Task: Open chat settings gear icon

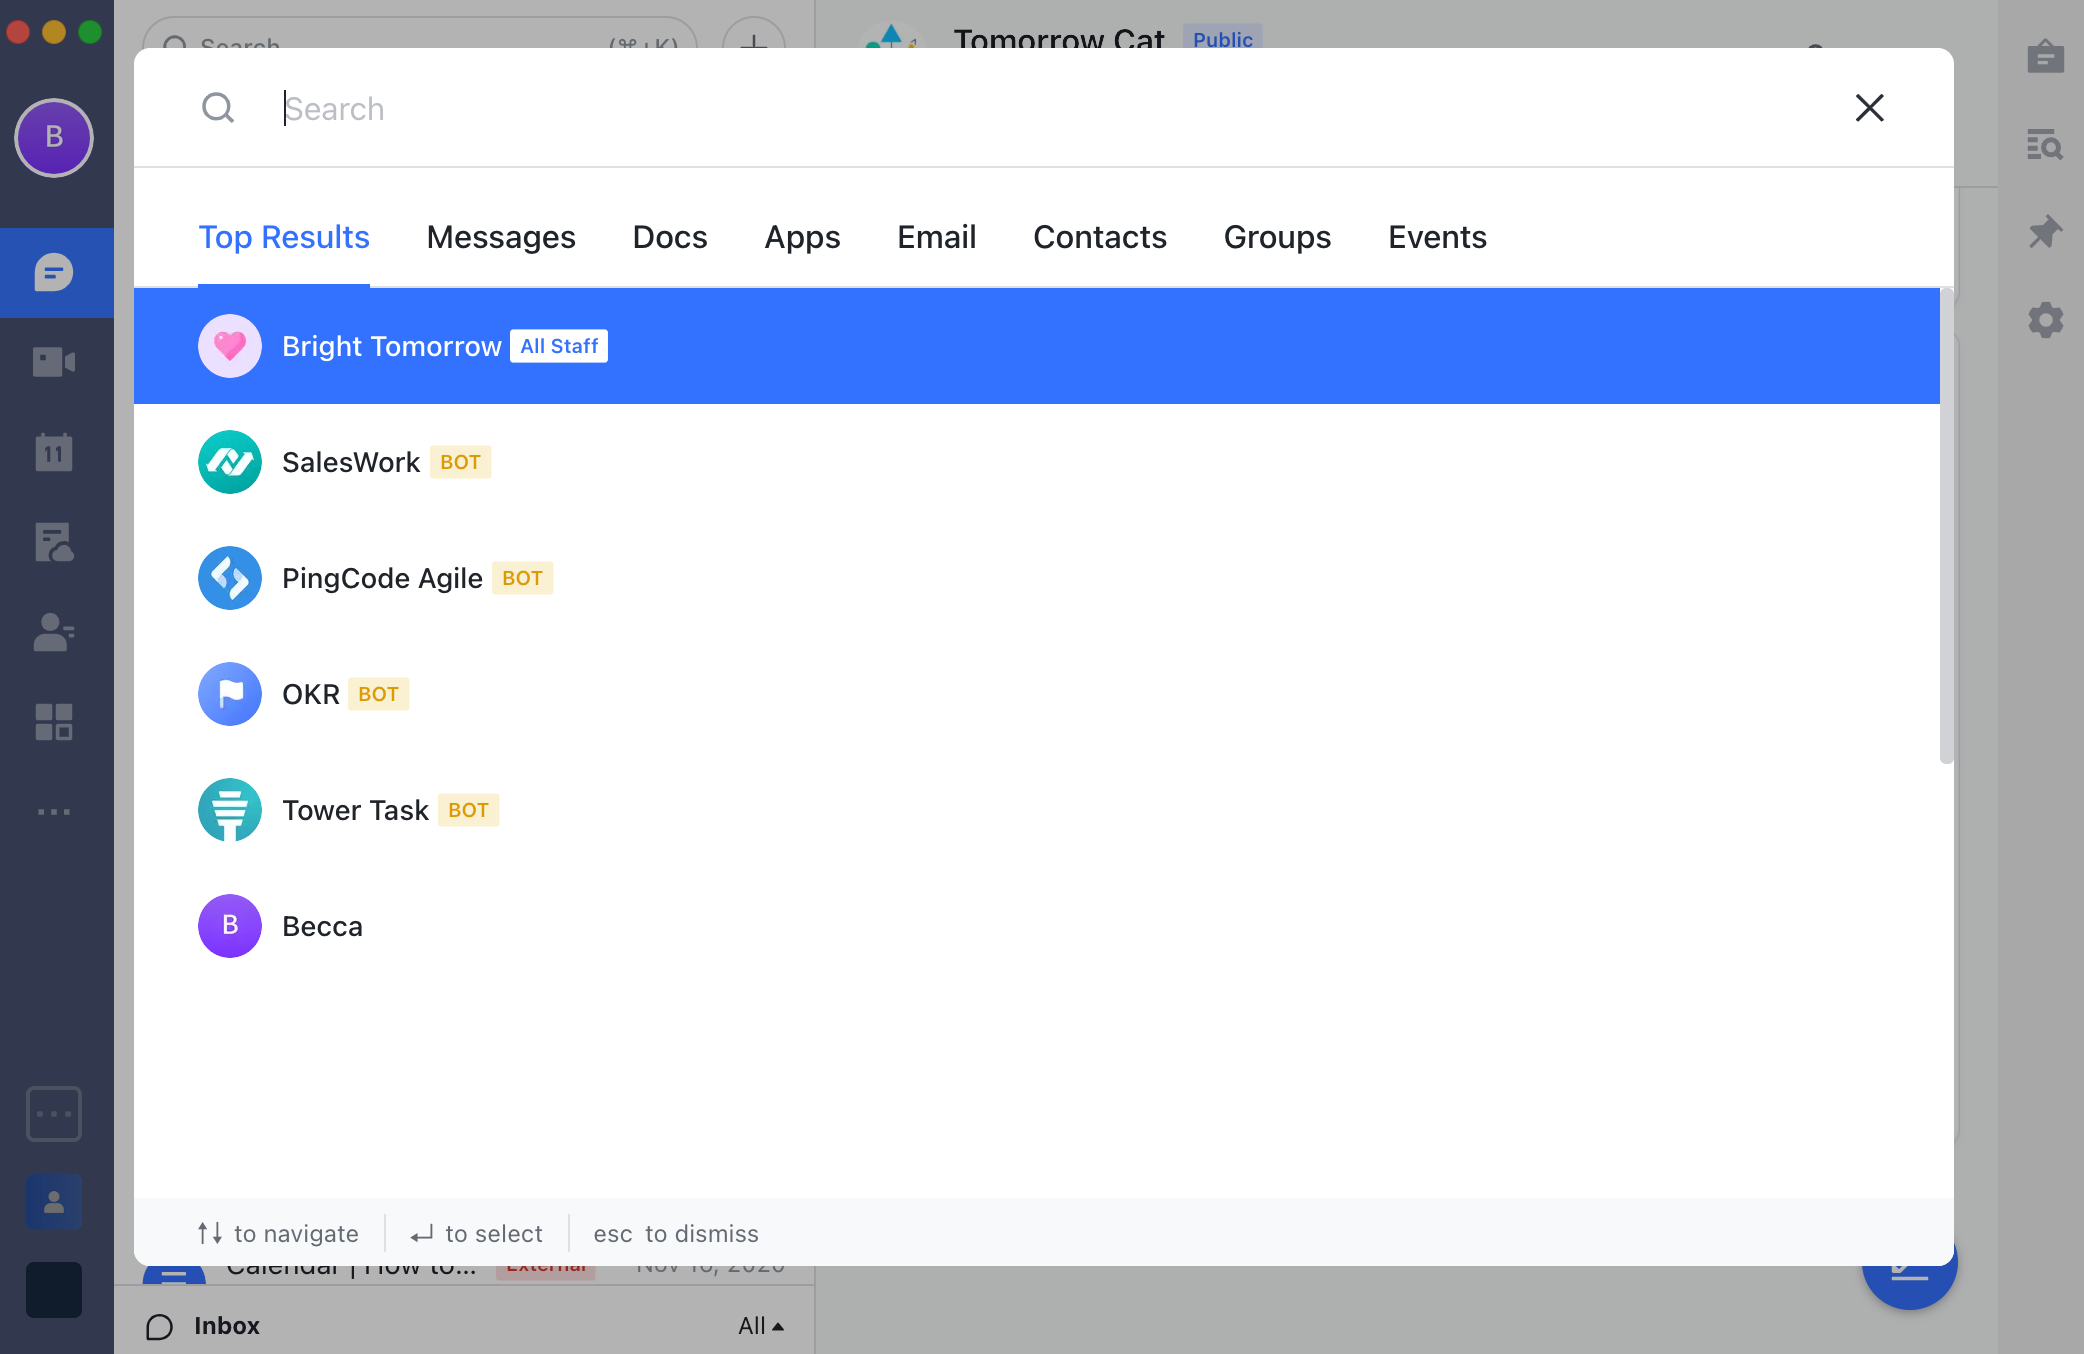Action: [x=2046, y=320]
